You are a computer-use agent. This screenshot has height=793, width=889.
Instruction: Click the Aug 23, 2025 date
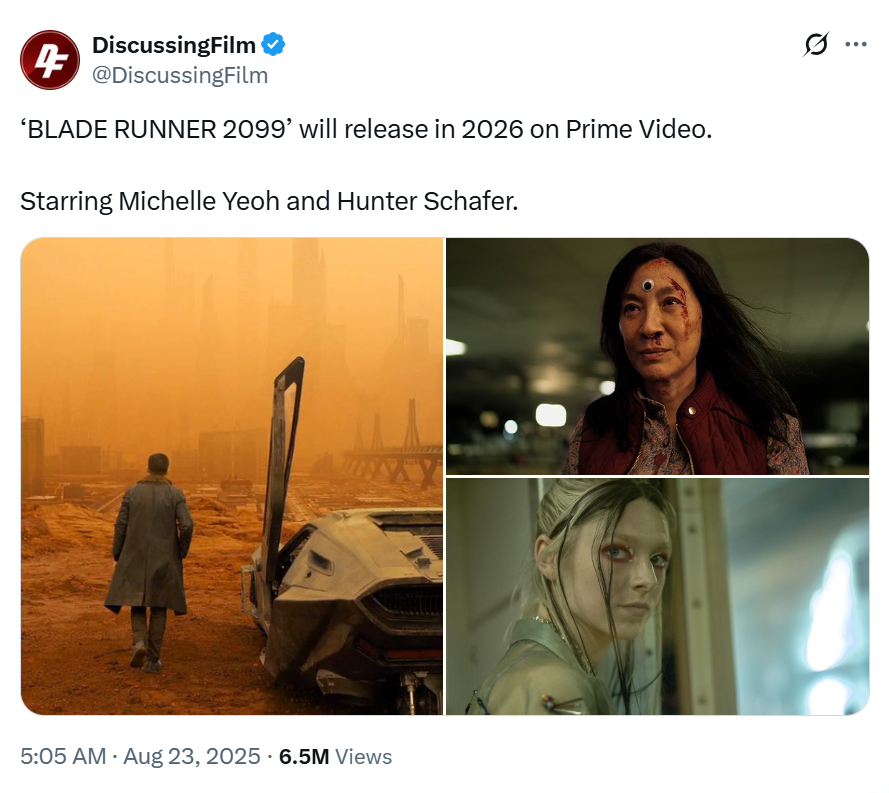pos(192,757)
